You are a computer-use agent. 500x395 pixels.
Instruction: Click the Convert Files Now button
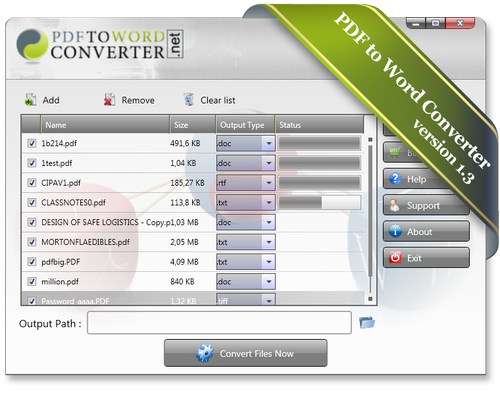pyautogui.click(x=245, y=353)
